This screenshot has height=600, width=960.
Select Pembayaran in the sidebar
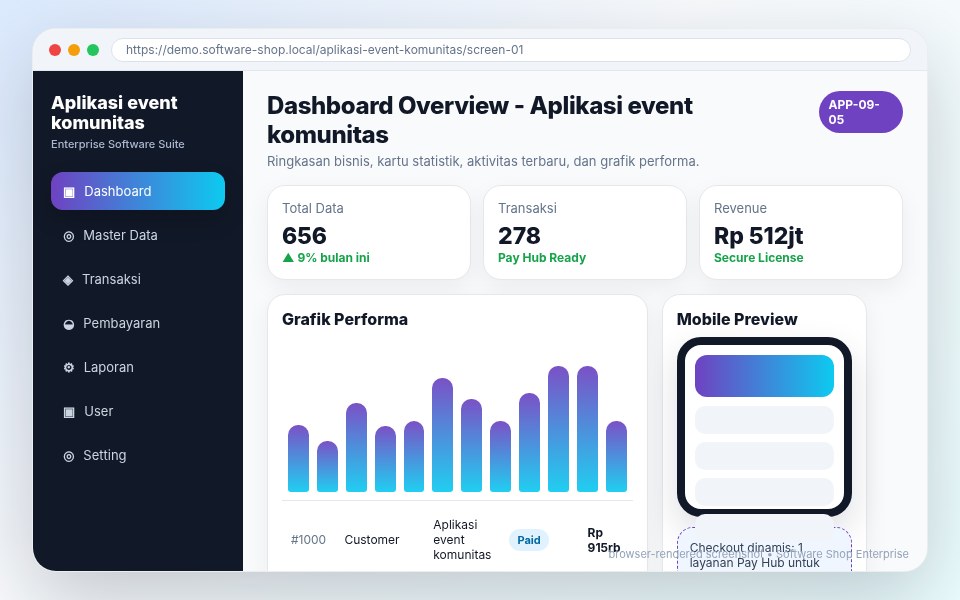[x=138, y=323]
